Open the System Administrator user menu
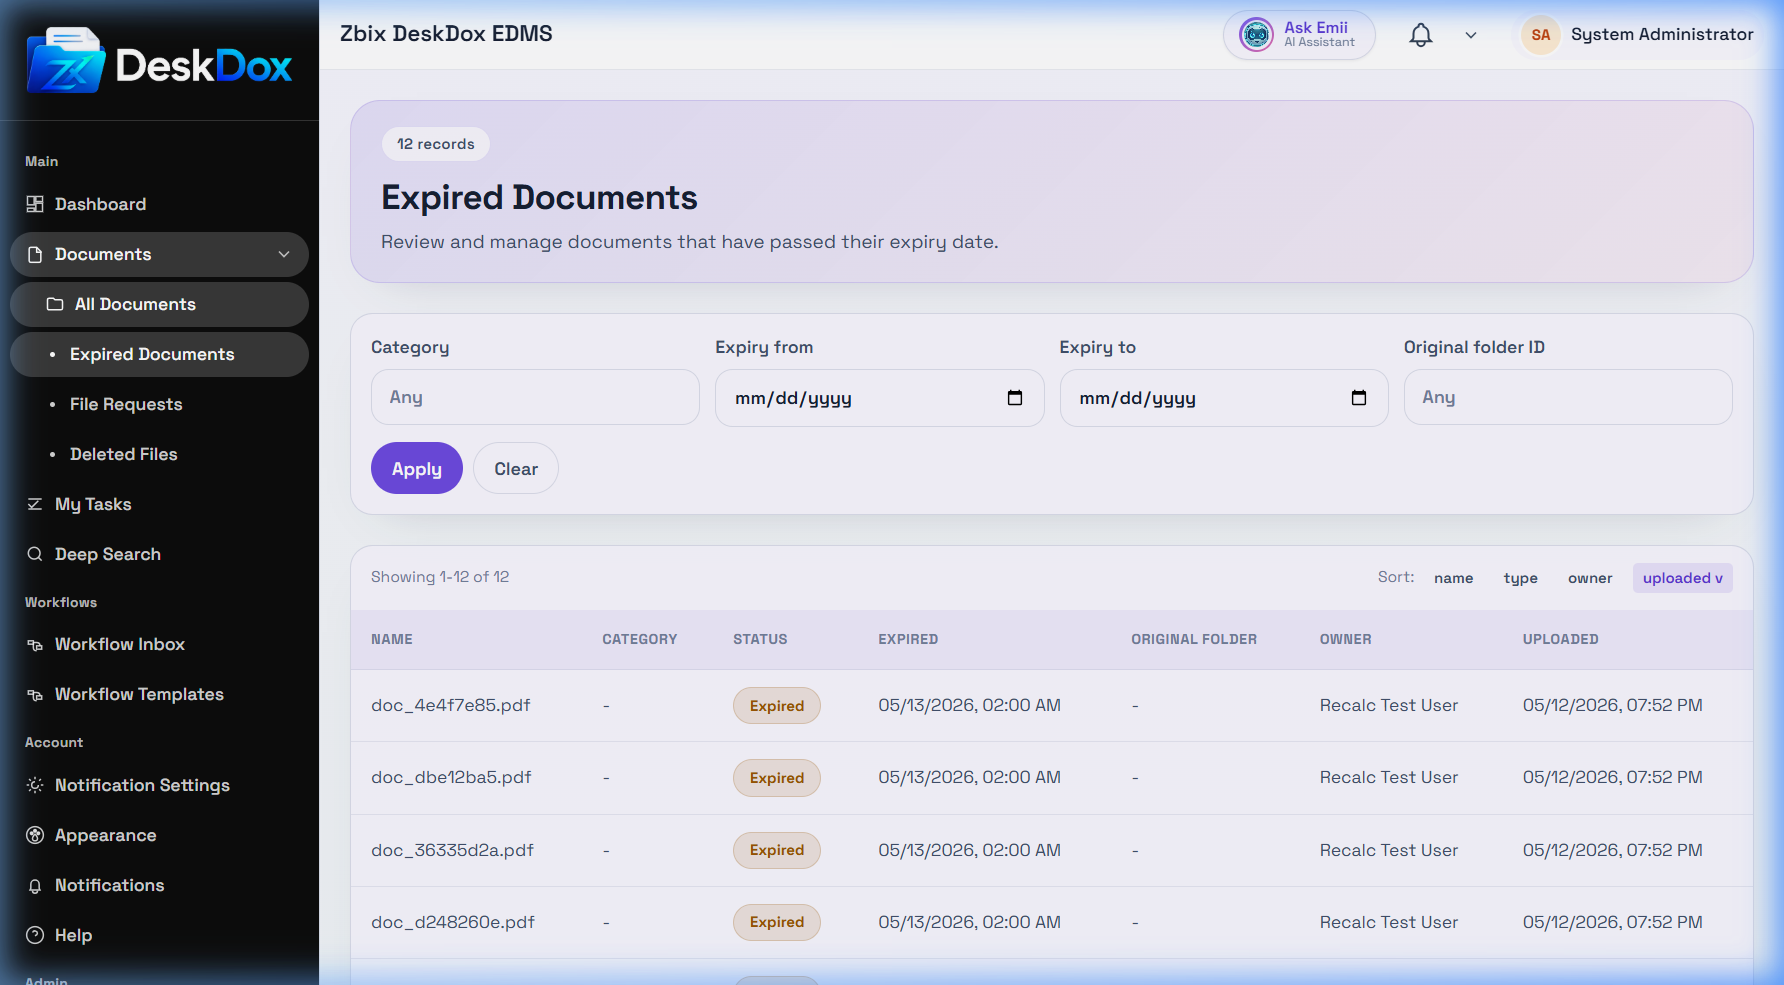Screen dimensions: 1784x985 (1638, 35)
